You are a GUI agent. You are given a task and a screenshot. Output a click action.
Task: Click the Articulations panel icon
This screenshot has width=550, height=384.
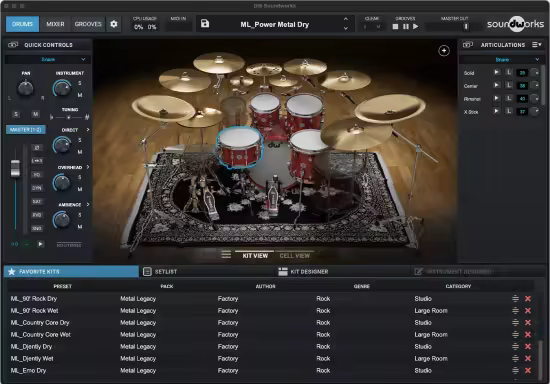tap(468, 45)
